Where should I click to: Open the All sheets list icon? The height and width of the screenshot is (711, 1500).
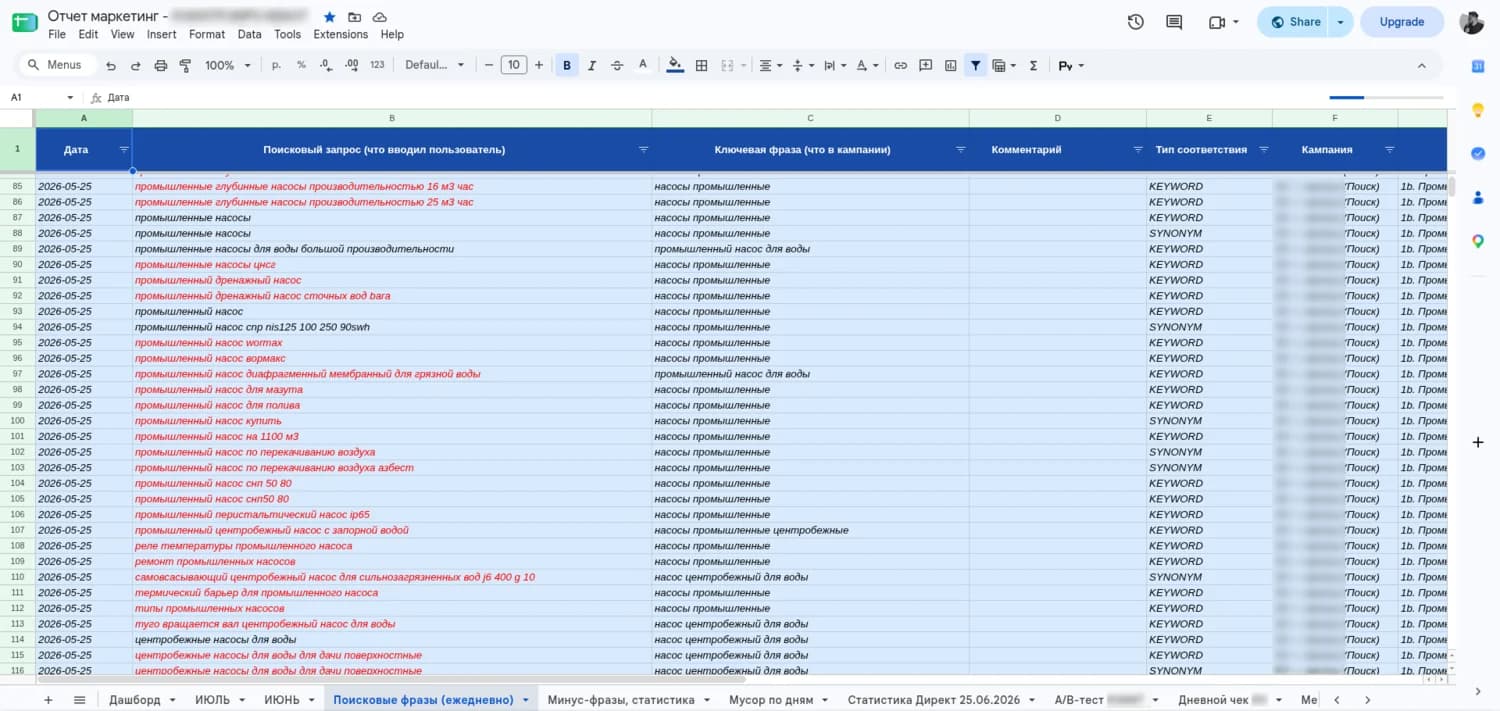80,700
